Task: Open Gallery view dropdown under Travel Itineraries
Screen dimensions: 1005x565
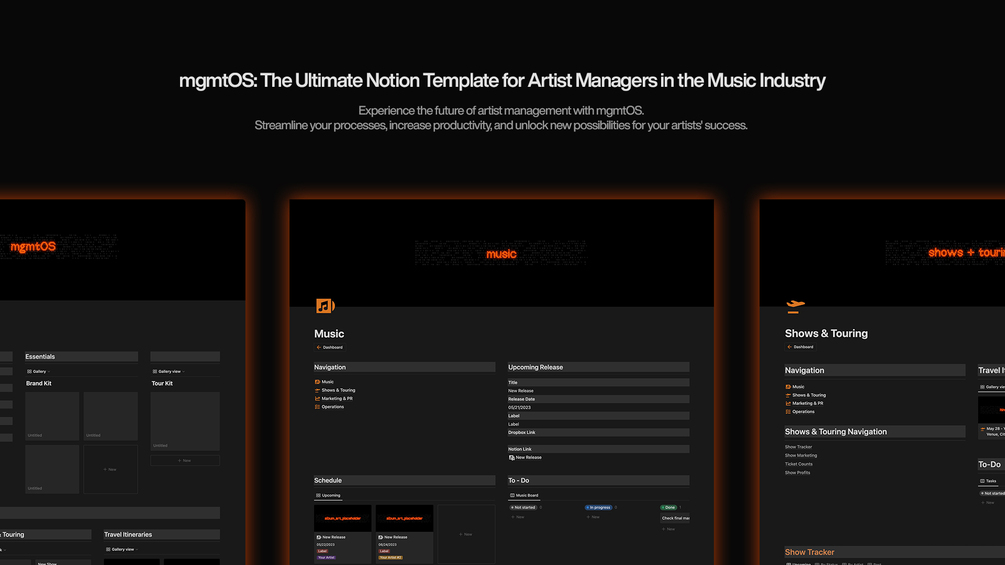Action: coord(122,550)
